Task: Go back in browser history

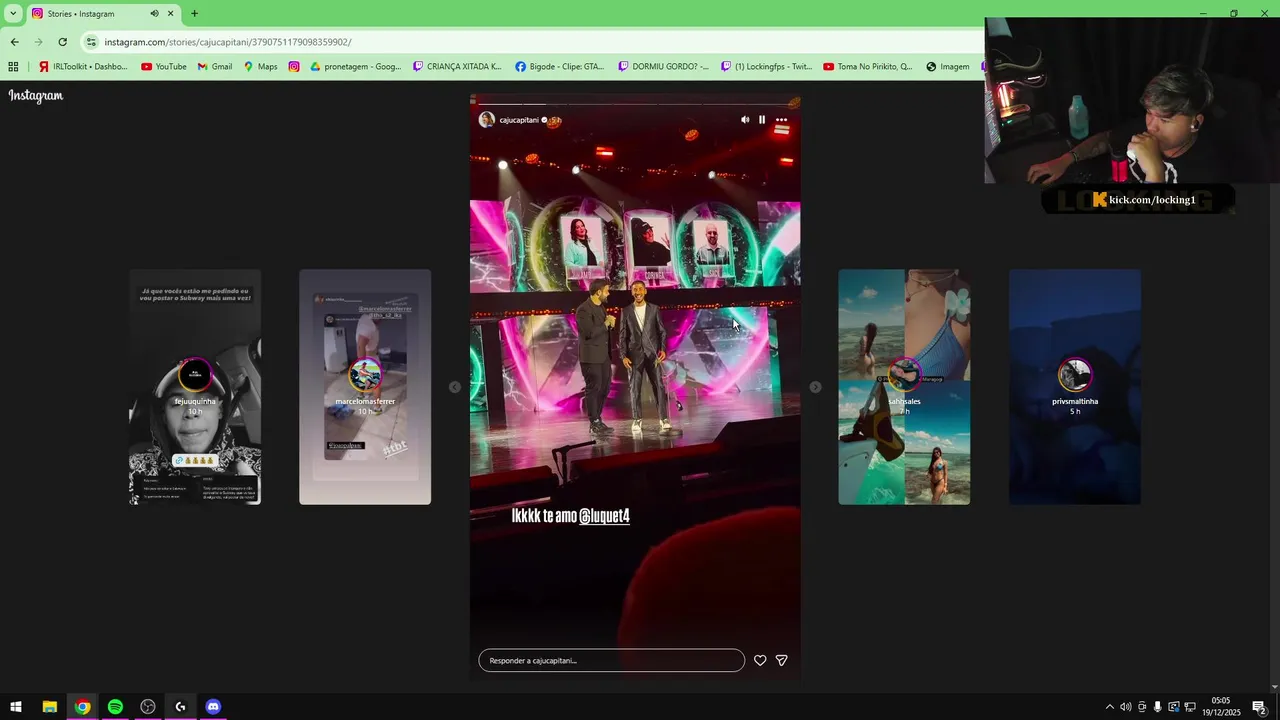Action: click(14, 42)
